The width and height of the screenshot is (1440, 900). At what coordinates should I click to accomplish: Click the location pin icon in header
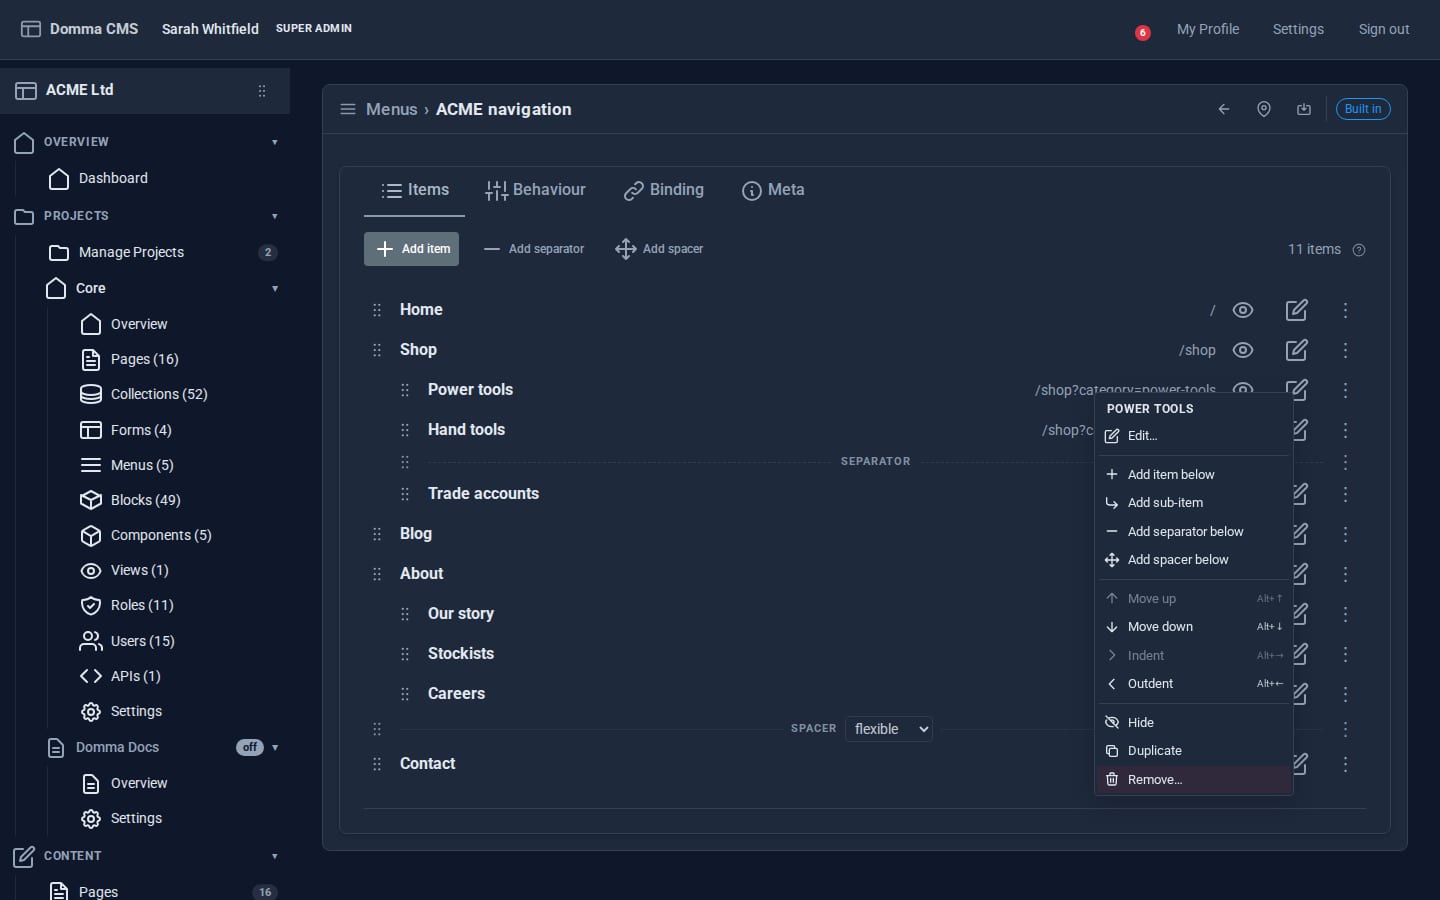pyautogui.click(x=1264, y=109)
